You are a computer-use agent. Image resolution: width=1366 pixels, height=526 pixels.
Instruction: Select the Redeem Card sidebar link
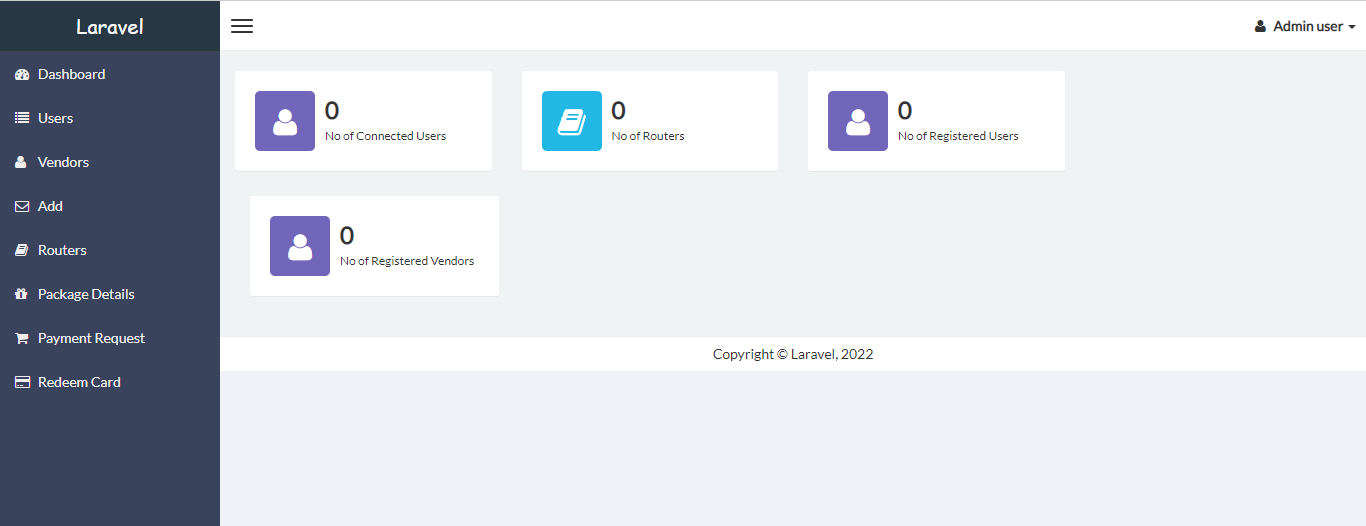[x=79, y=382]
